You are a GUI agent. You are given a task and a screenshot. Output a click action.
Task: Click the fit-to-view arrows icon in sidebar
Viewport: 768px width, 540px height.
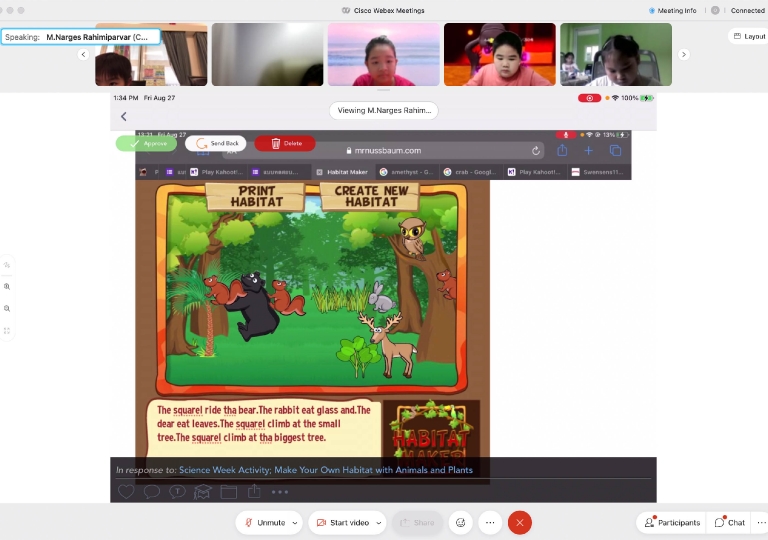(7, 331)
